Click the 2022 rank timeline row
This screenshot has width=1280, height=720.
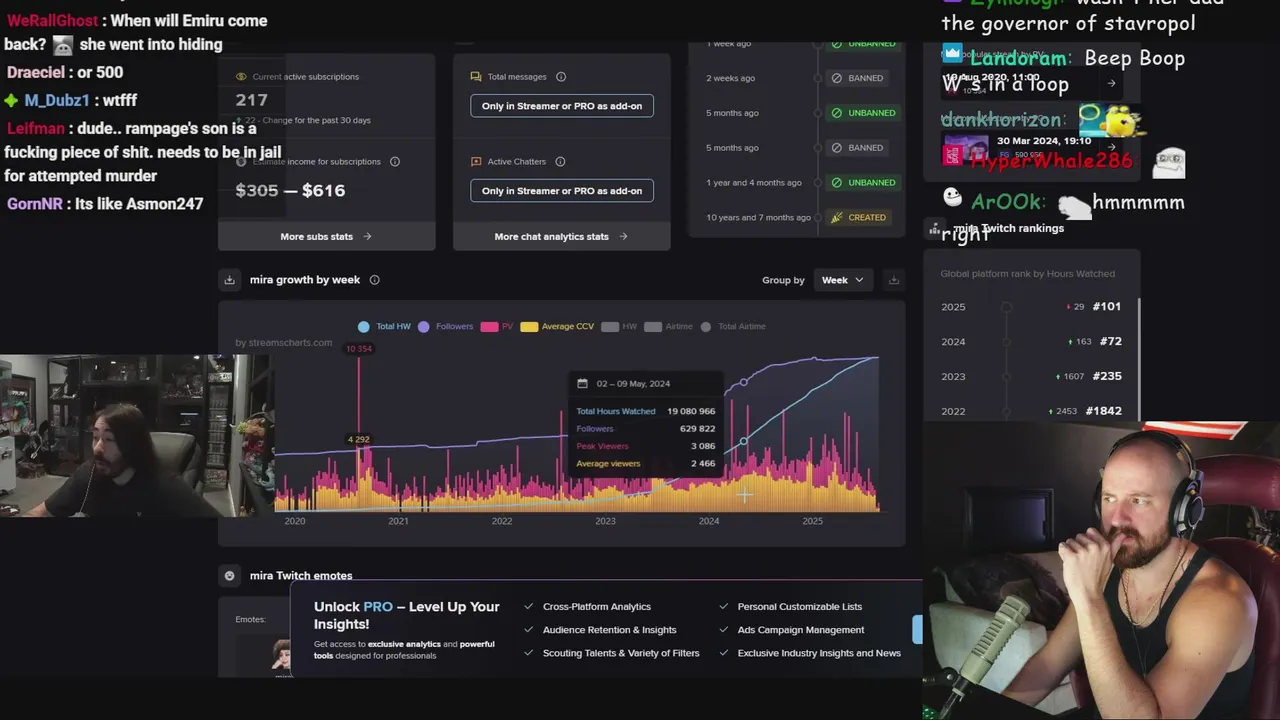[1031, 411]
